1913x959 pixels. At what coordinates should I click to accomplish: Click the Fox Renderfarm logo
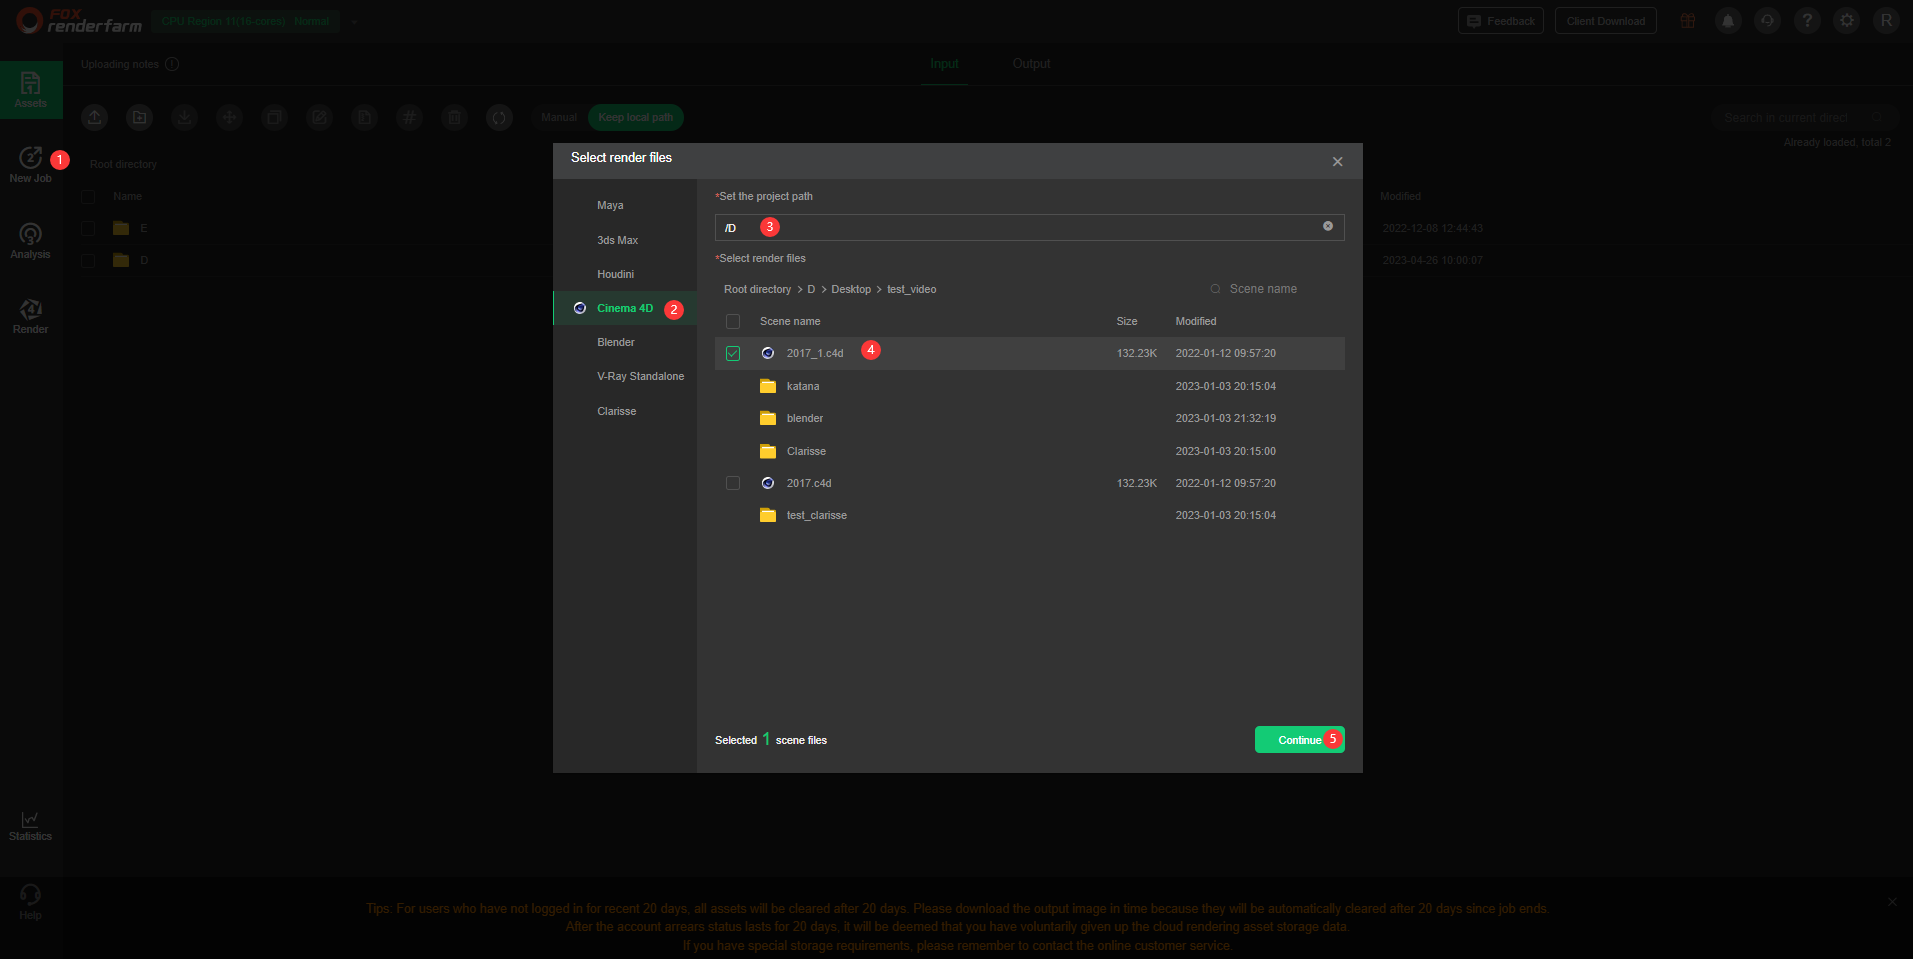(x=79, y=21)
